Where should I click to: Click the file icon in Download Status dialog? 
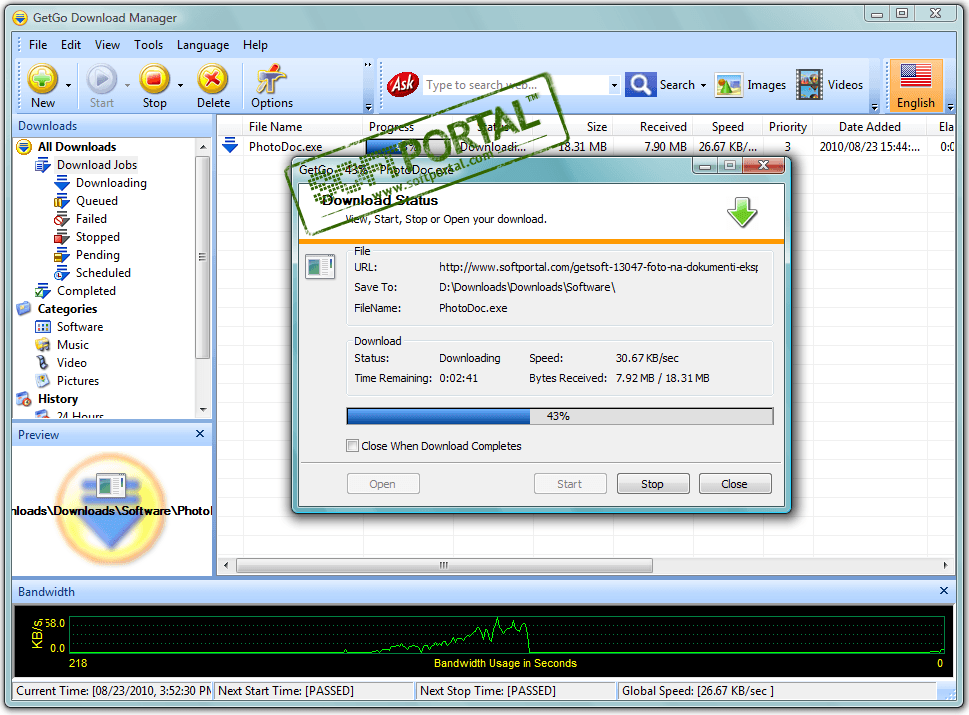320,267
